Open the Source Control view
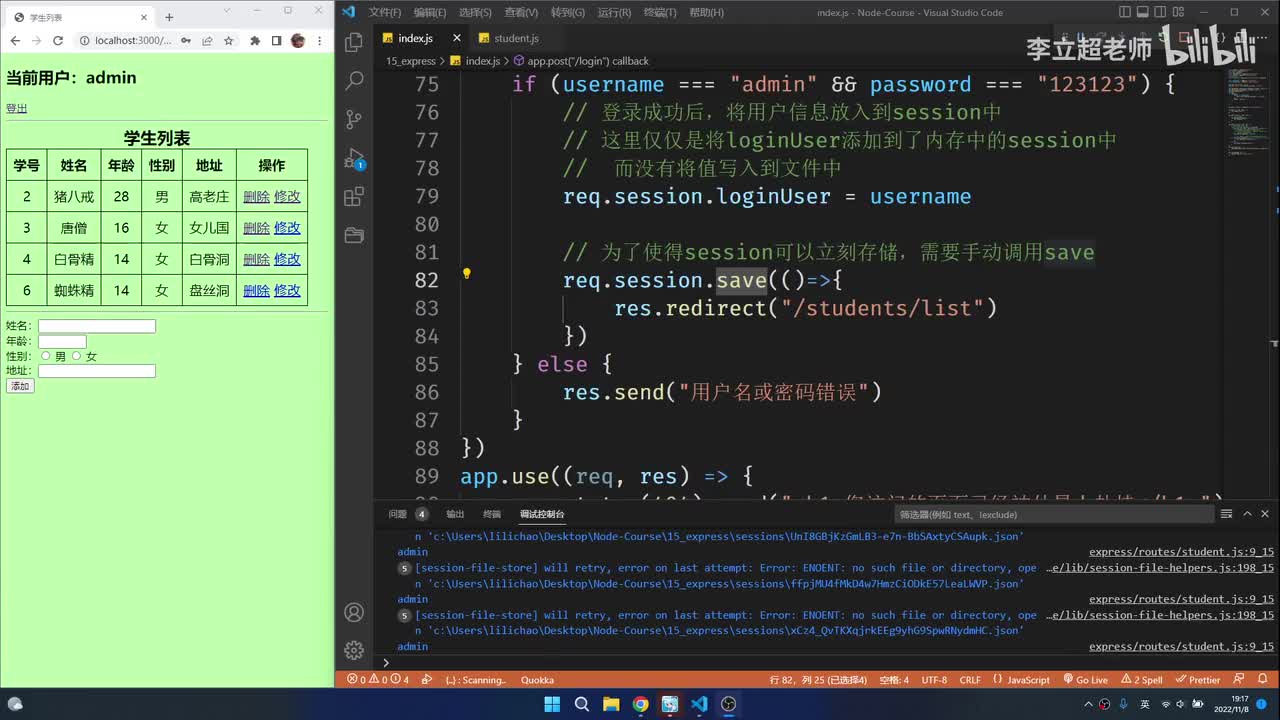 pyautogui.click(x=353, y=119)
